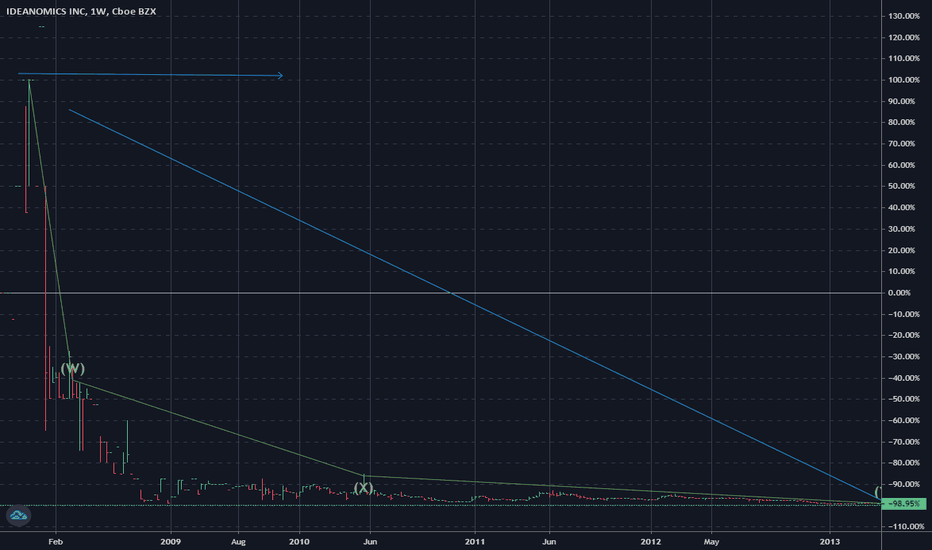
Task: Click the 0.00% price axis label
Action: (899, 293)
